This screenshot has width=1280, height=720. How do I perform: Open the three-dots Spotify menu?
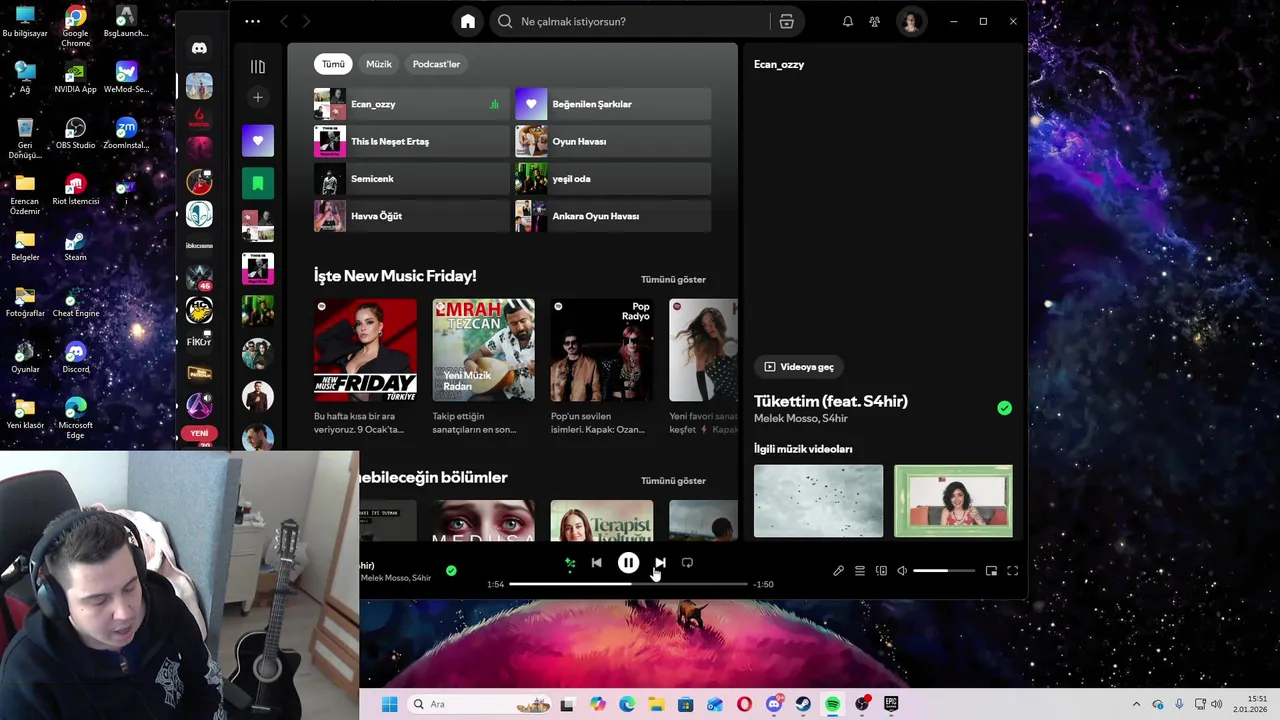pos(252,21)
